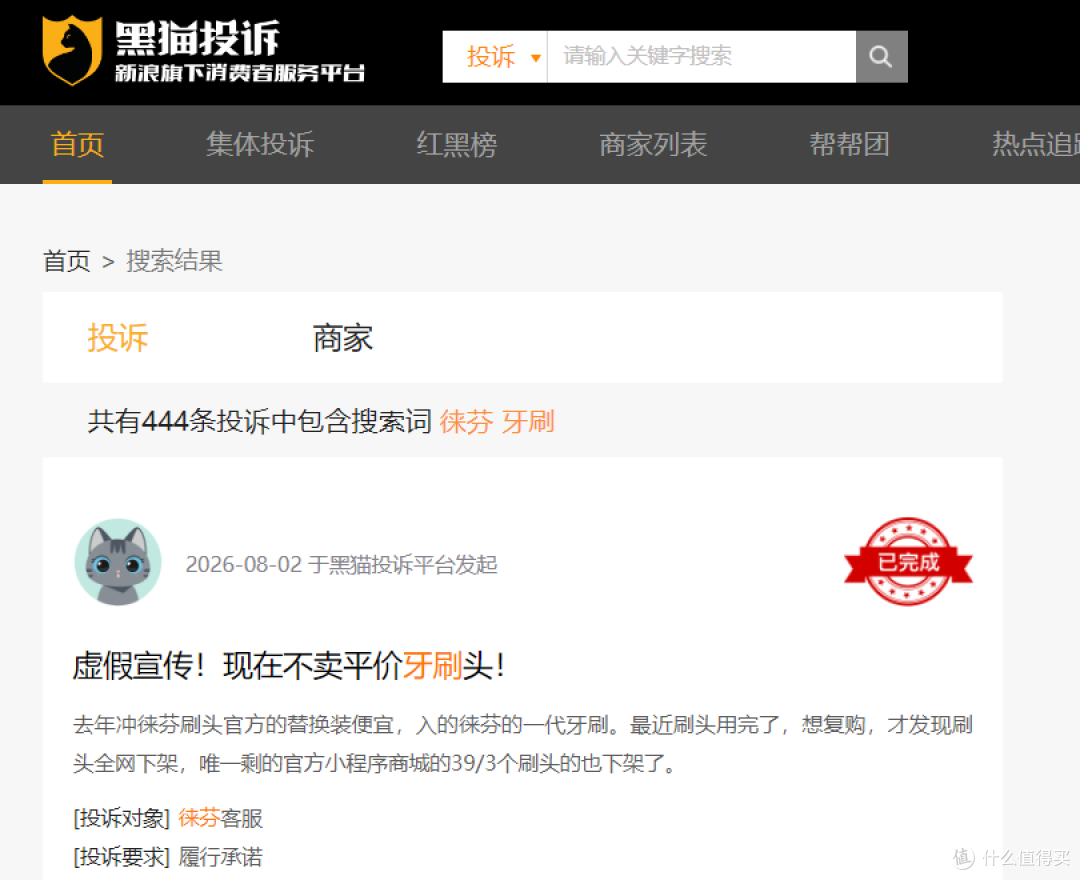
Task: Click the 已完成 red status stamp
Action: (908, 562)
